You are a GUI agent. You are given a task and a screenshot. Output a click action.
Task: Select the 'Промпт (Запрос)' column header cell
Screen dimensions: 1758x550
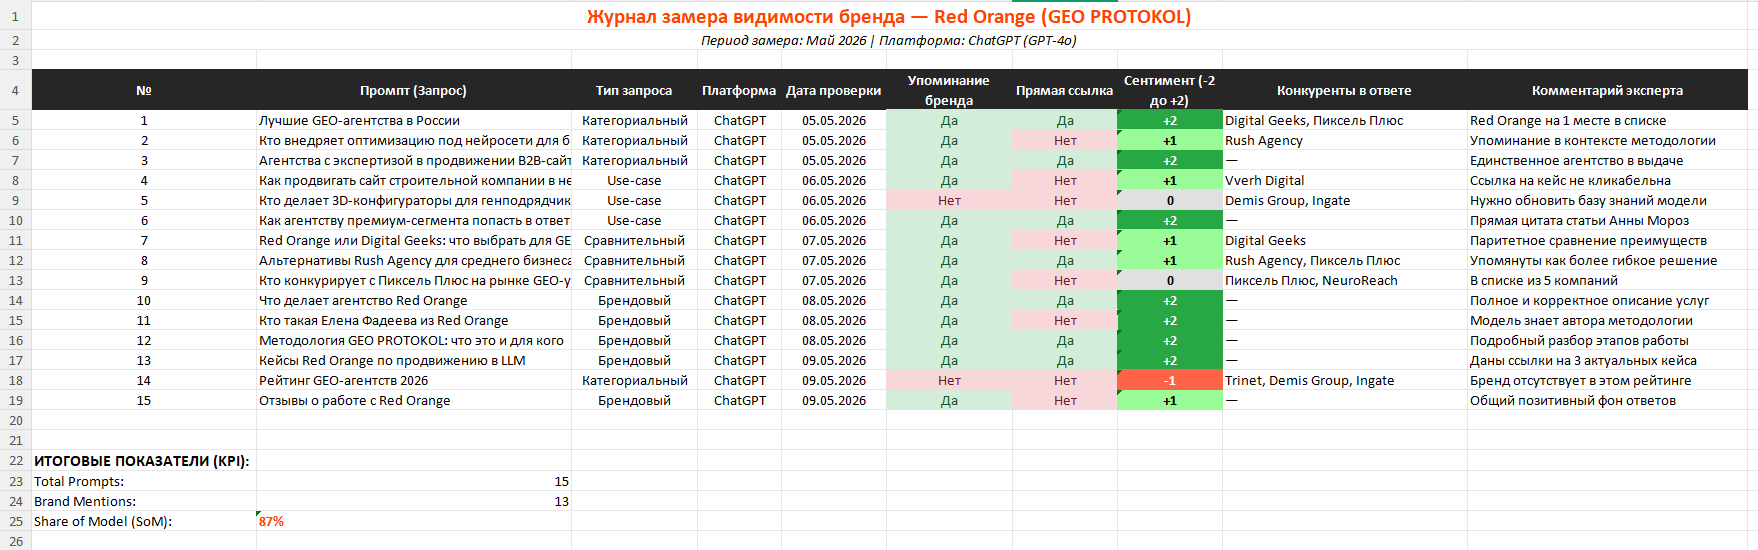tap(413, 90)
